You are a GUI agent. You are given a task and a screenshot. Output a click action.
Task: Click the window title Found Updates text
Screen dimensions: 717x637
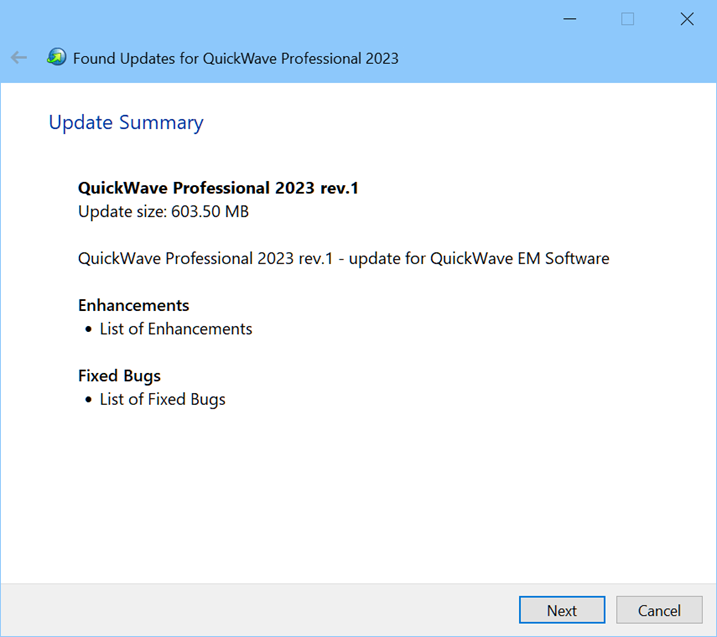coord(236,59)
